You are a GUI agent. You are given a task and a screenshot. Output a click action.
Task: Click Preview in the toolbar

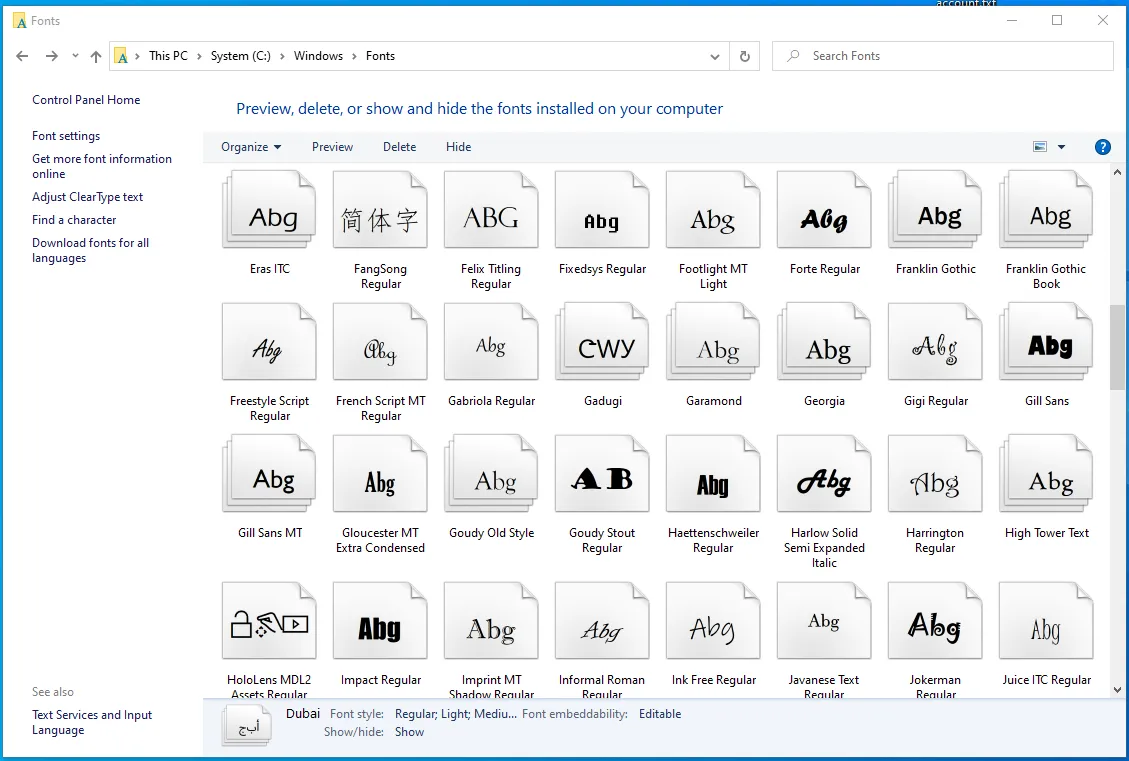pyautogui.click(x=332, y=147)
